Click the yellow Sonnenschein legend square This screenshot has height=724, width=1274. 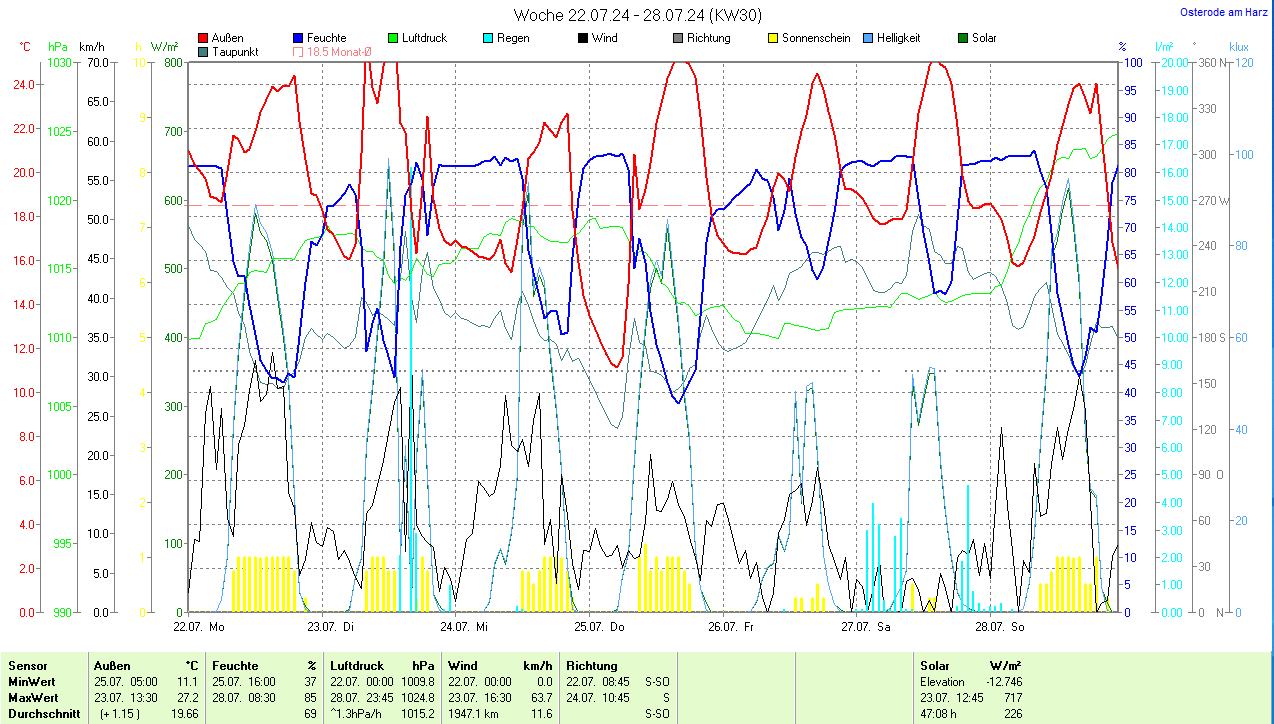point(773,38)
